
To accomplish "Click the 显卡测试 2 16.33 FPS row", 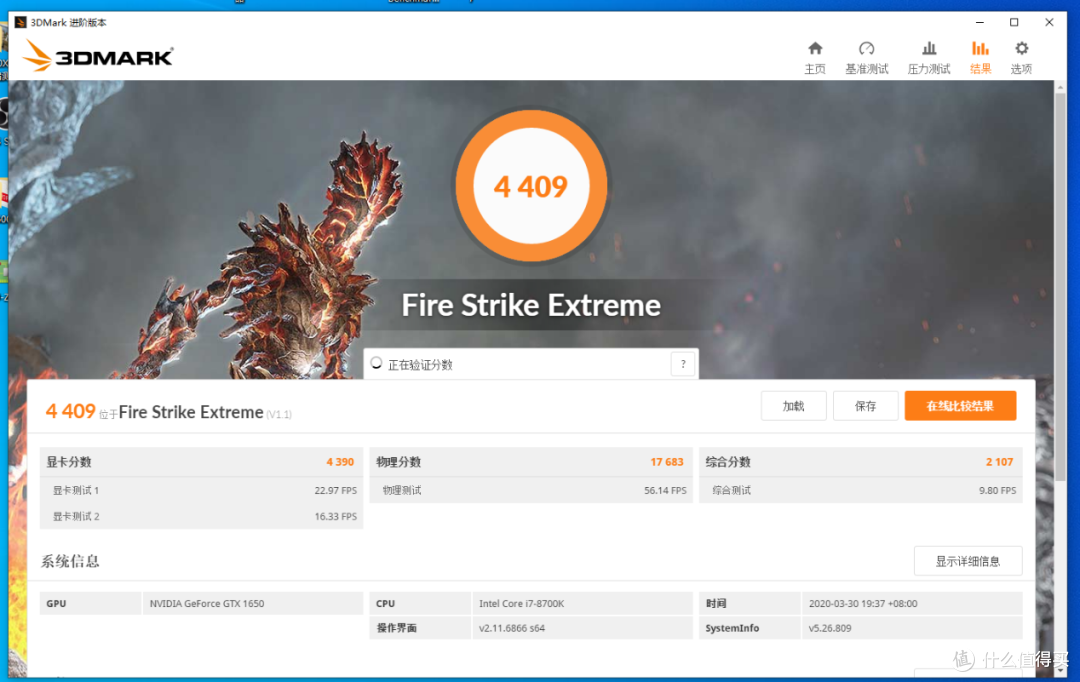I will click(x=201, y=516).
